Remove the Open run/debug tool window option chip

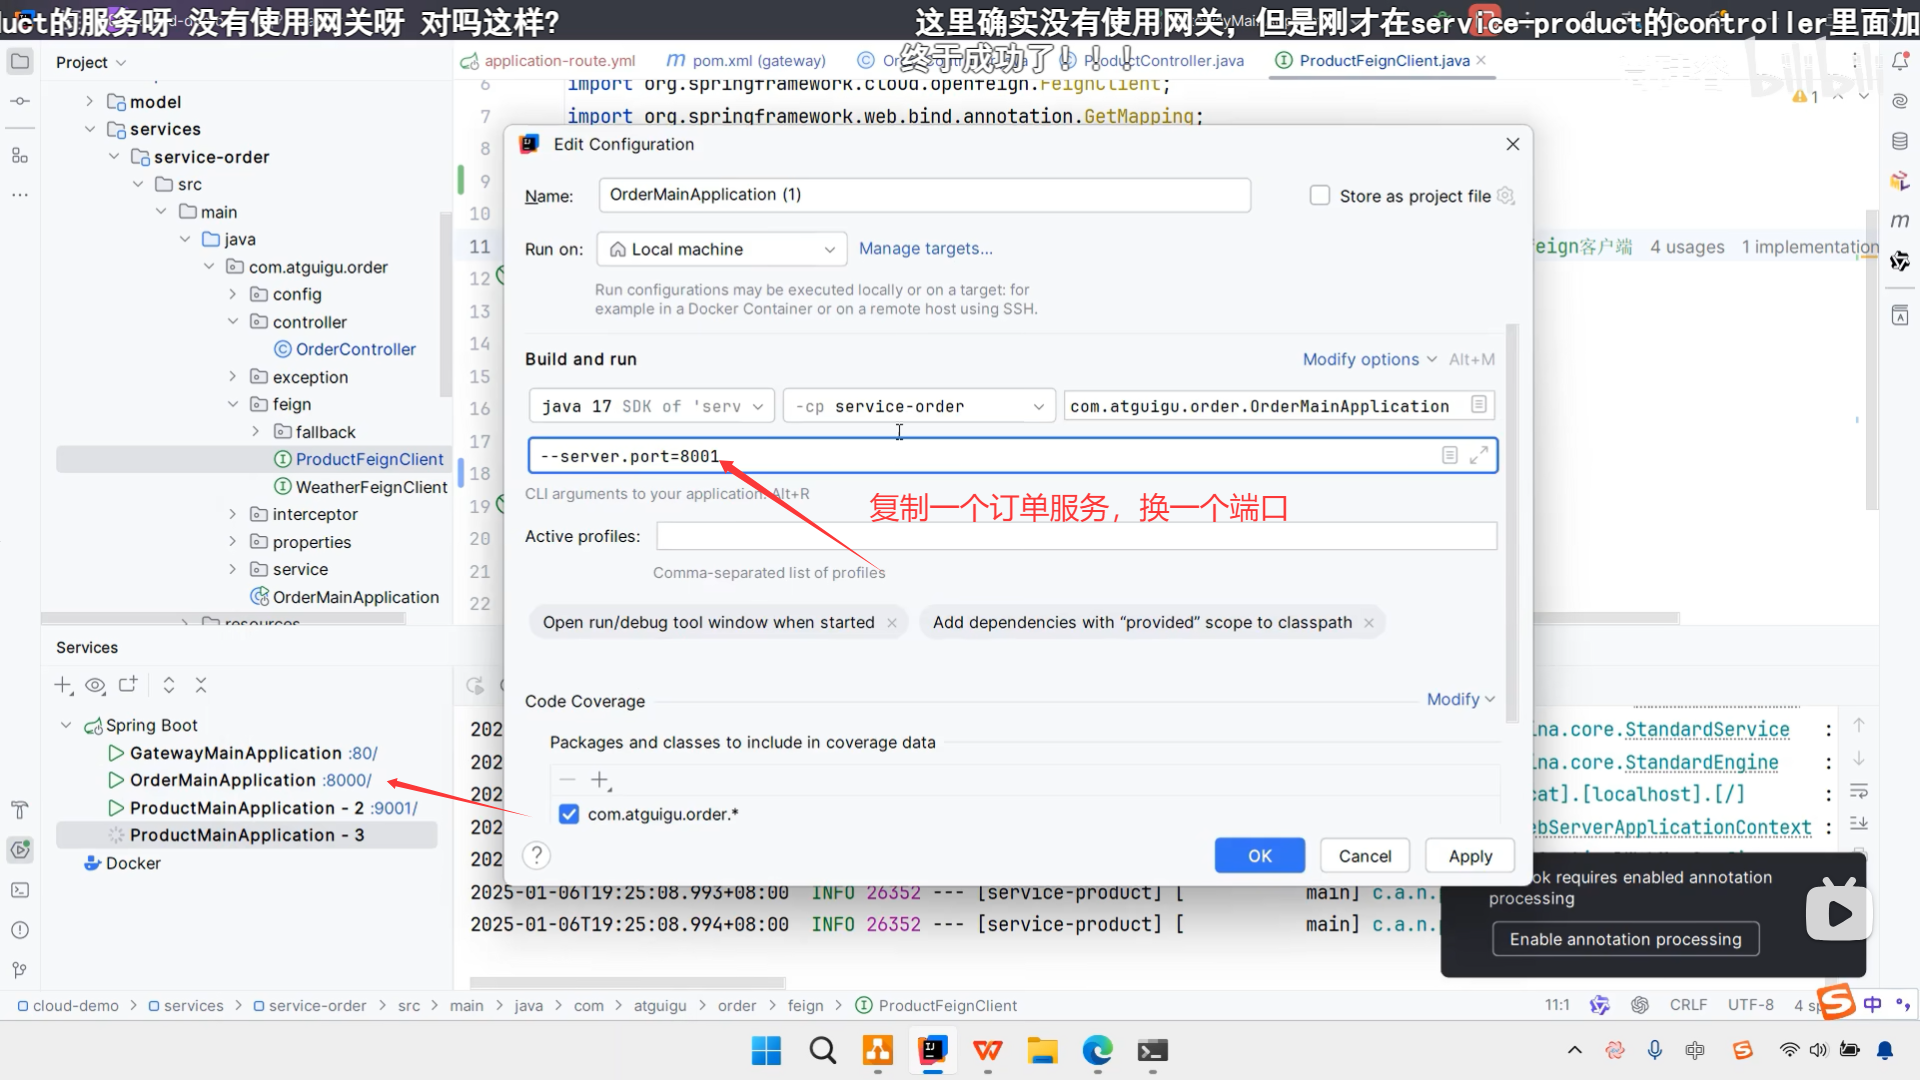(x=893, y=623)
